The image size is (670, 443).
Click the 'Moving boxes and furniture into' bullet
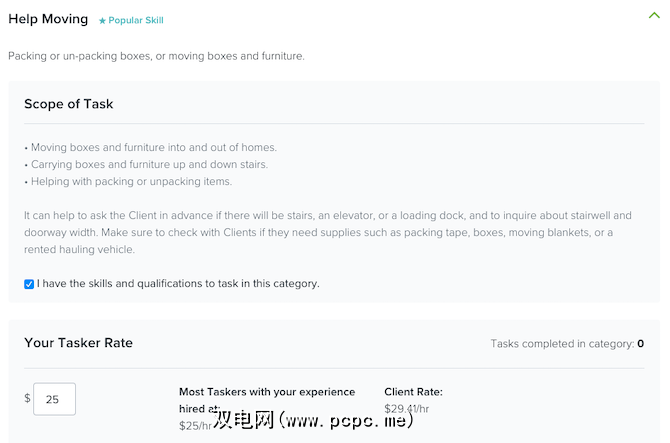point(151,148)
